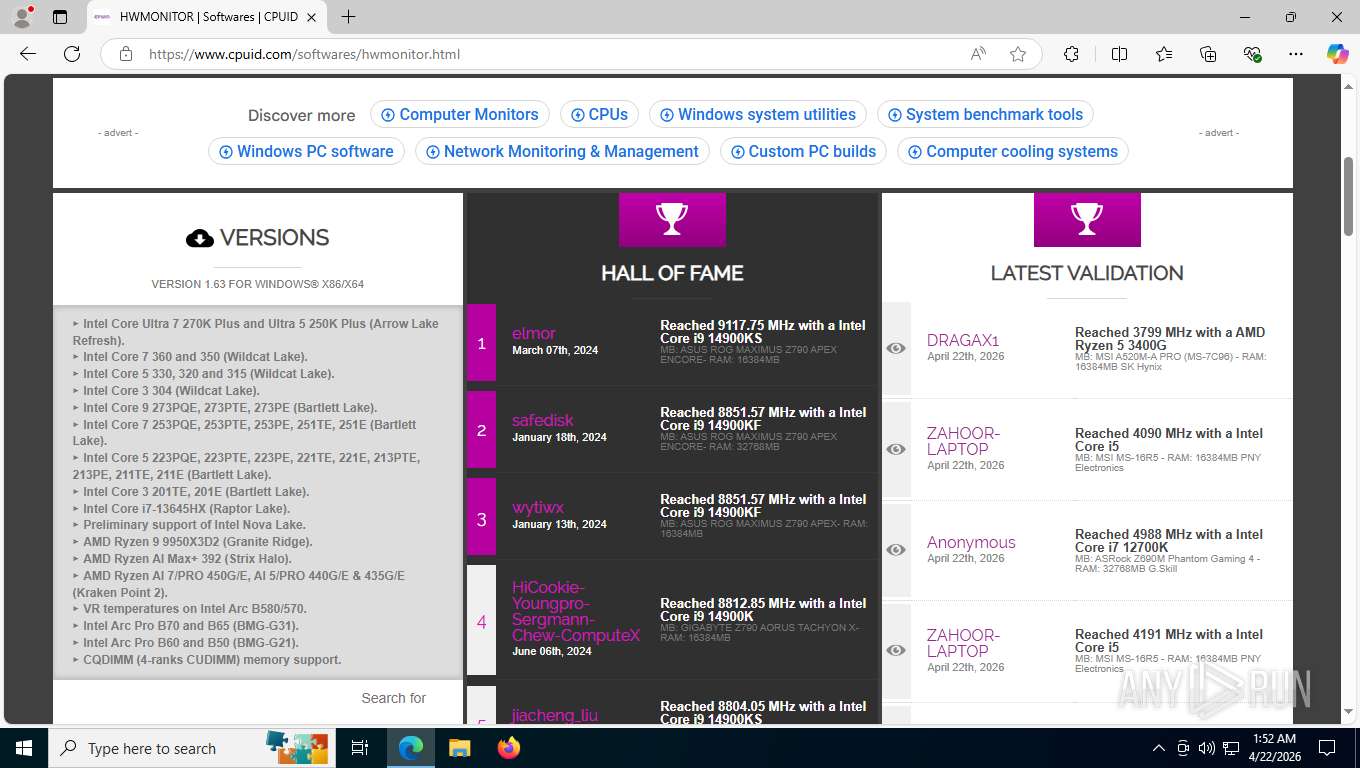Open Settings and more ellipsis
Viewport: 1360px width, 768px height.
point(1296,54)
